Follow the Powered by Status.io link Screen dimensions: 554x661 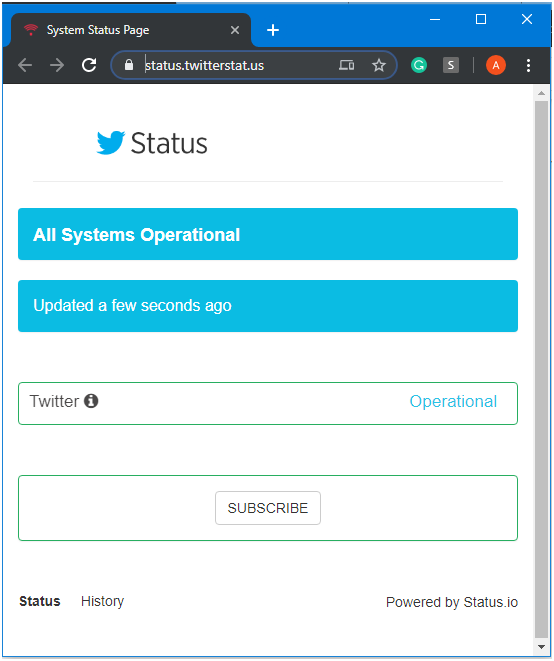[x=452, y=602]
